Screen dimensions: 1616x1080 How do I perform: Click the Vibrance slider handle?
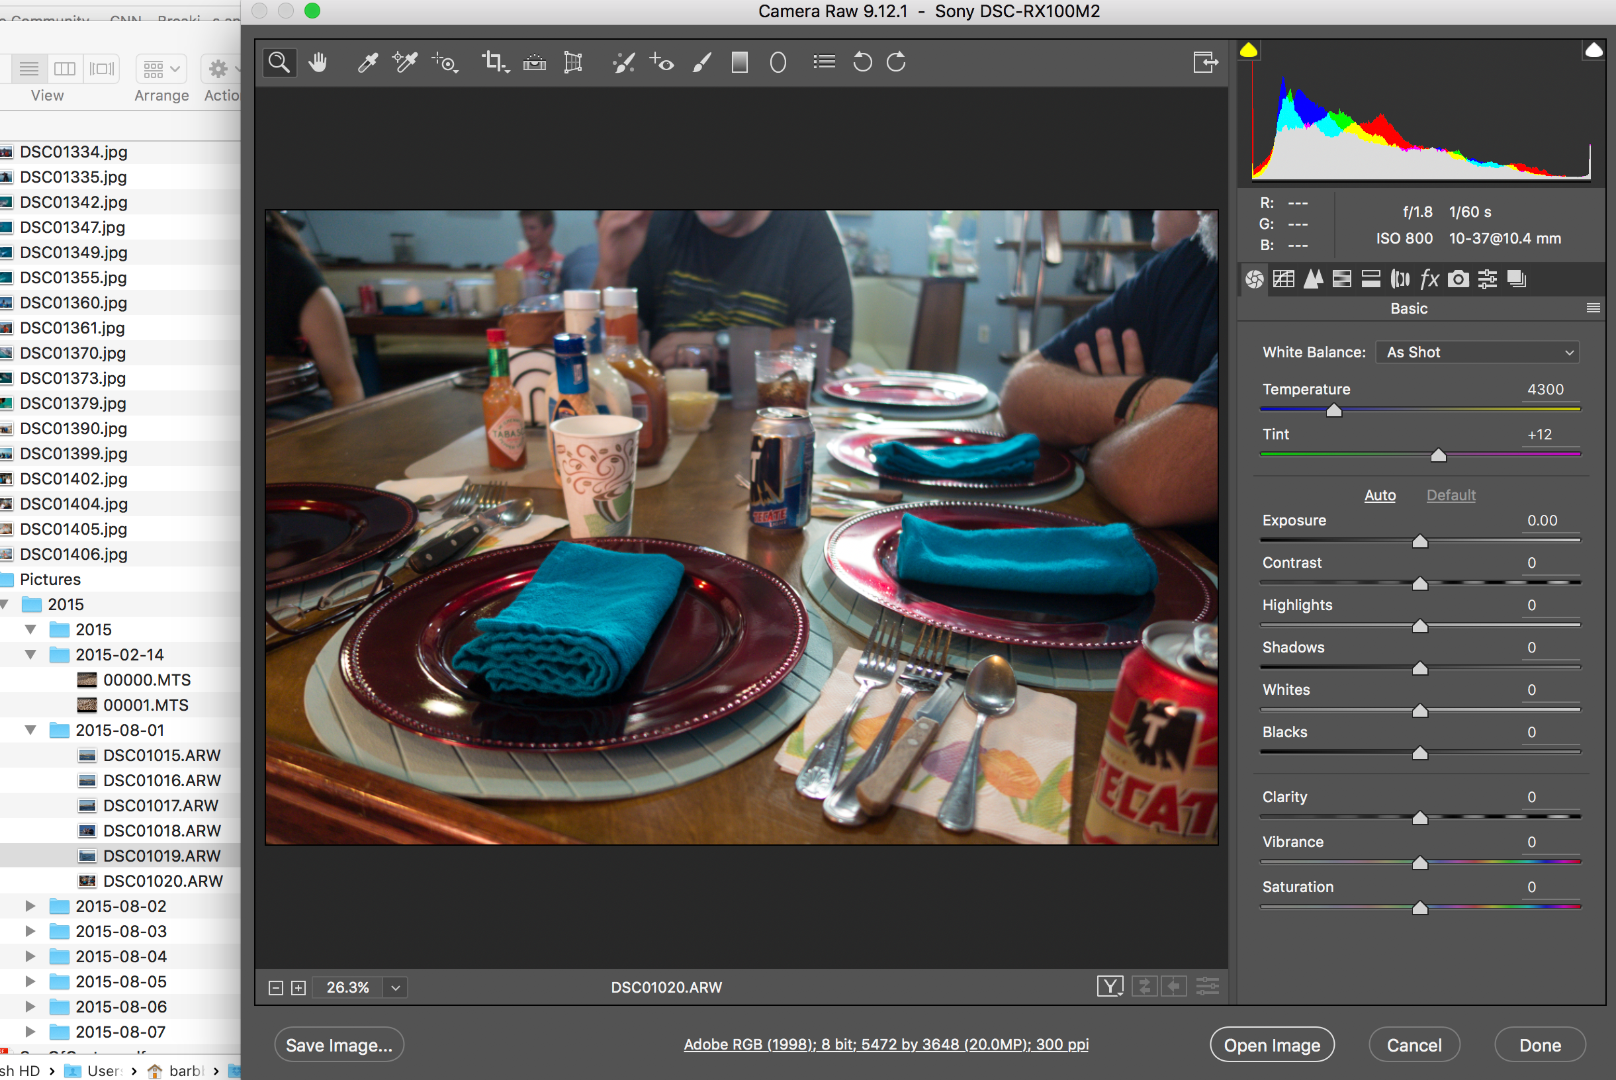click(1420, 862)
